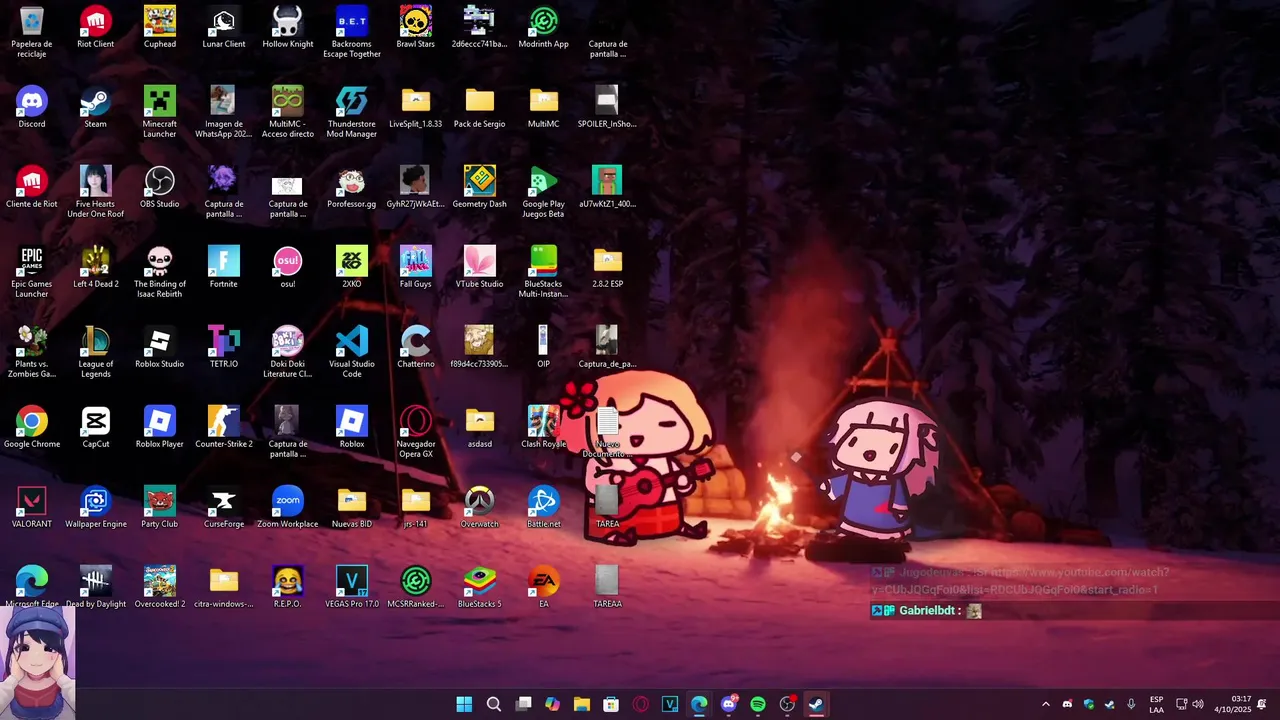Open Visual Studio Code shortcut
Image resolution: width=1280 pixels, height=720 pixels.
[352, 351]
